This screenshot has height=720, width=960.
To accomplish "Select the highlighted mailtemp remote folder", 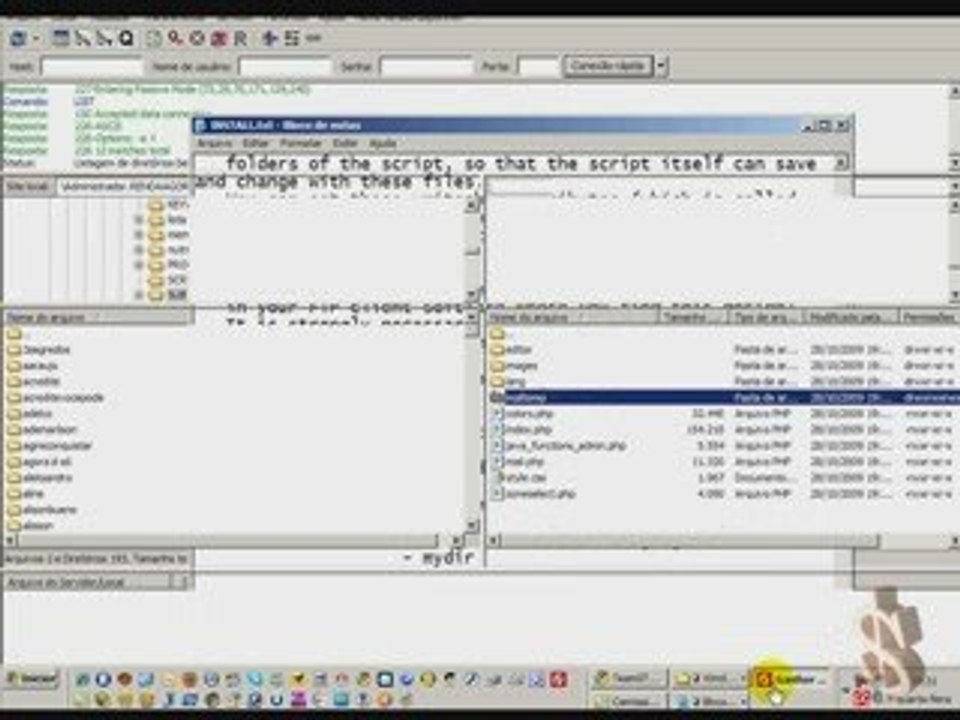I will [x=724, y=397].
